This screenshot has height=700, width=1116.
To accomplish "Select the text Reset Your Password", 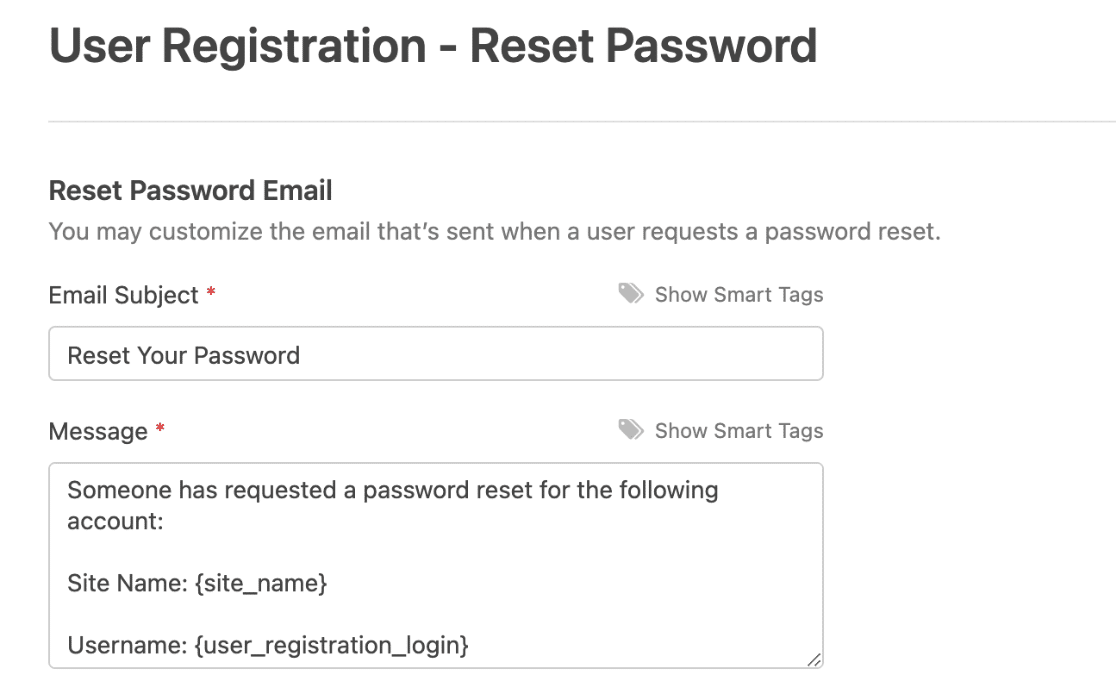I will (183, 355).
